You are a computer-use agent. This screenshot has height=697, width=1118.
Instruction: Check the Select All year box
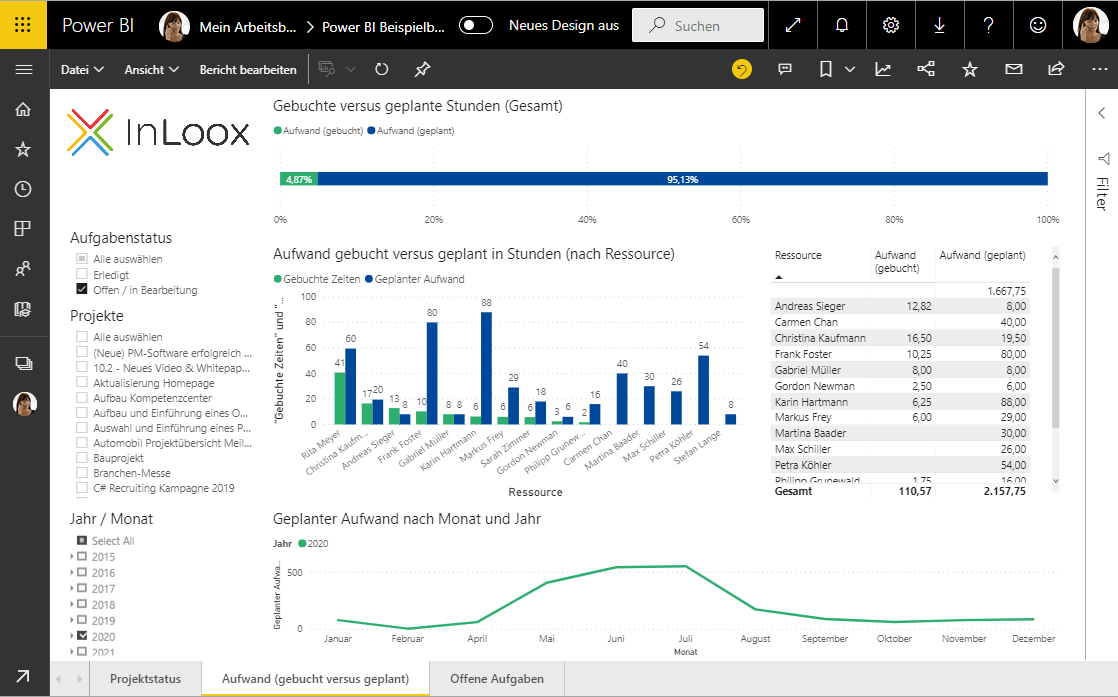[x=82, y=540]
